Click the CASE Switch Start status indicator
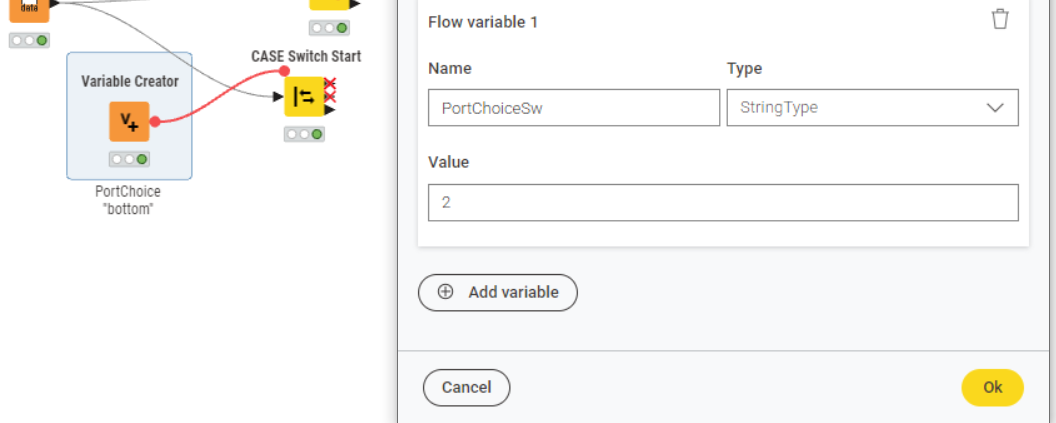Image resolution: width=1056 pixels, height=423 pixels. click(x=303, y=134)
